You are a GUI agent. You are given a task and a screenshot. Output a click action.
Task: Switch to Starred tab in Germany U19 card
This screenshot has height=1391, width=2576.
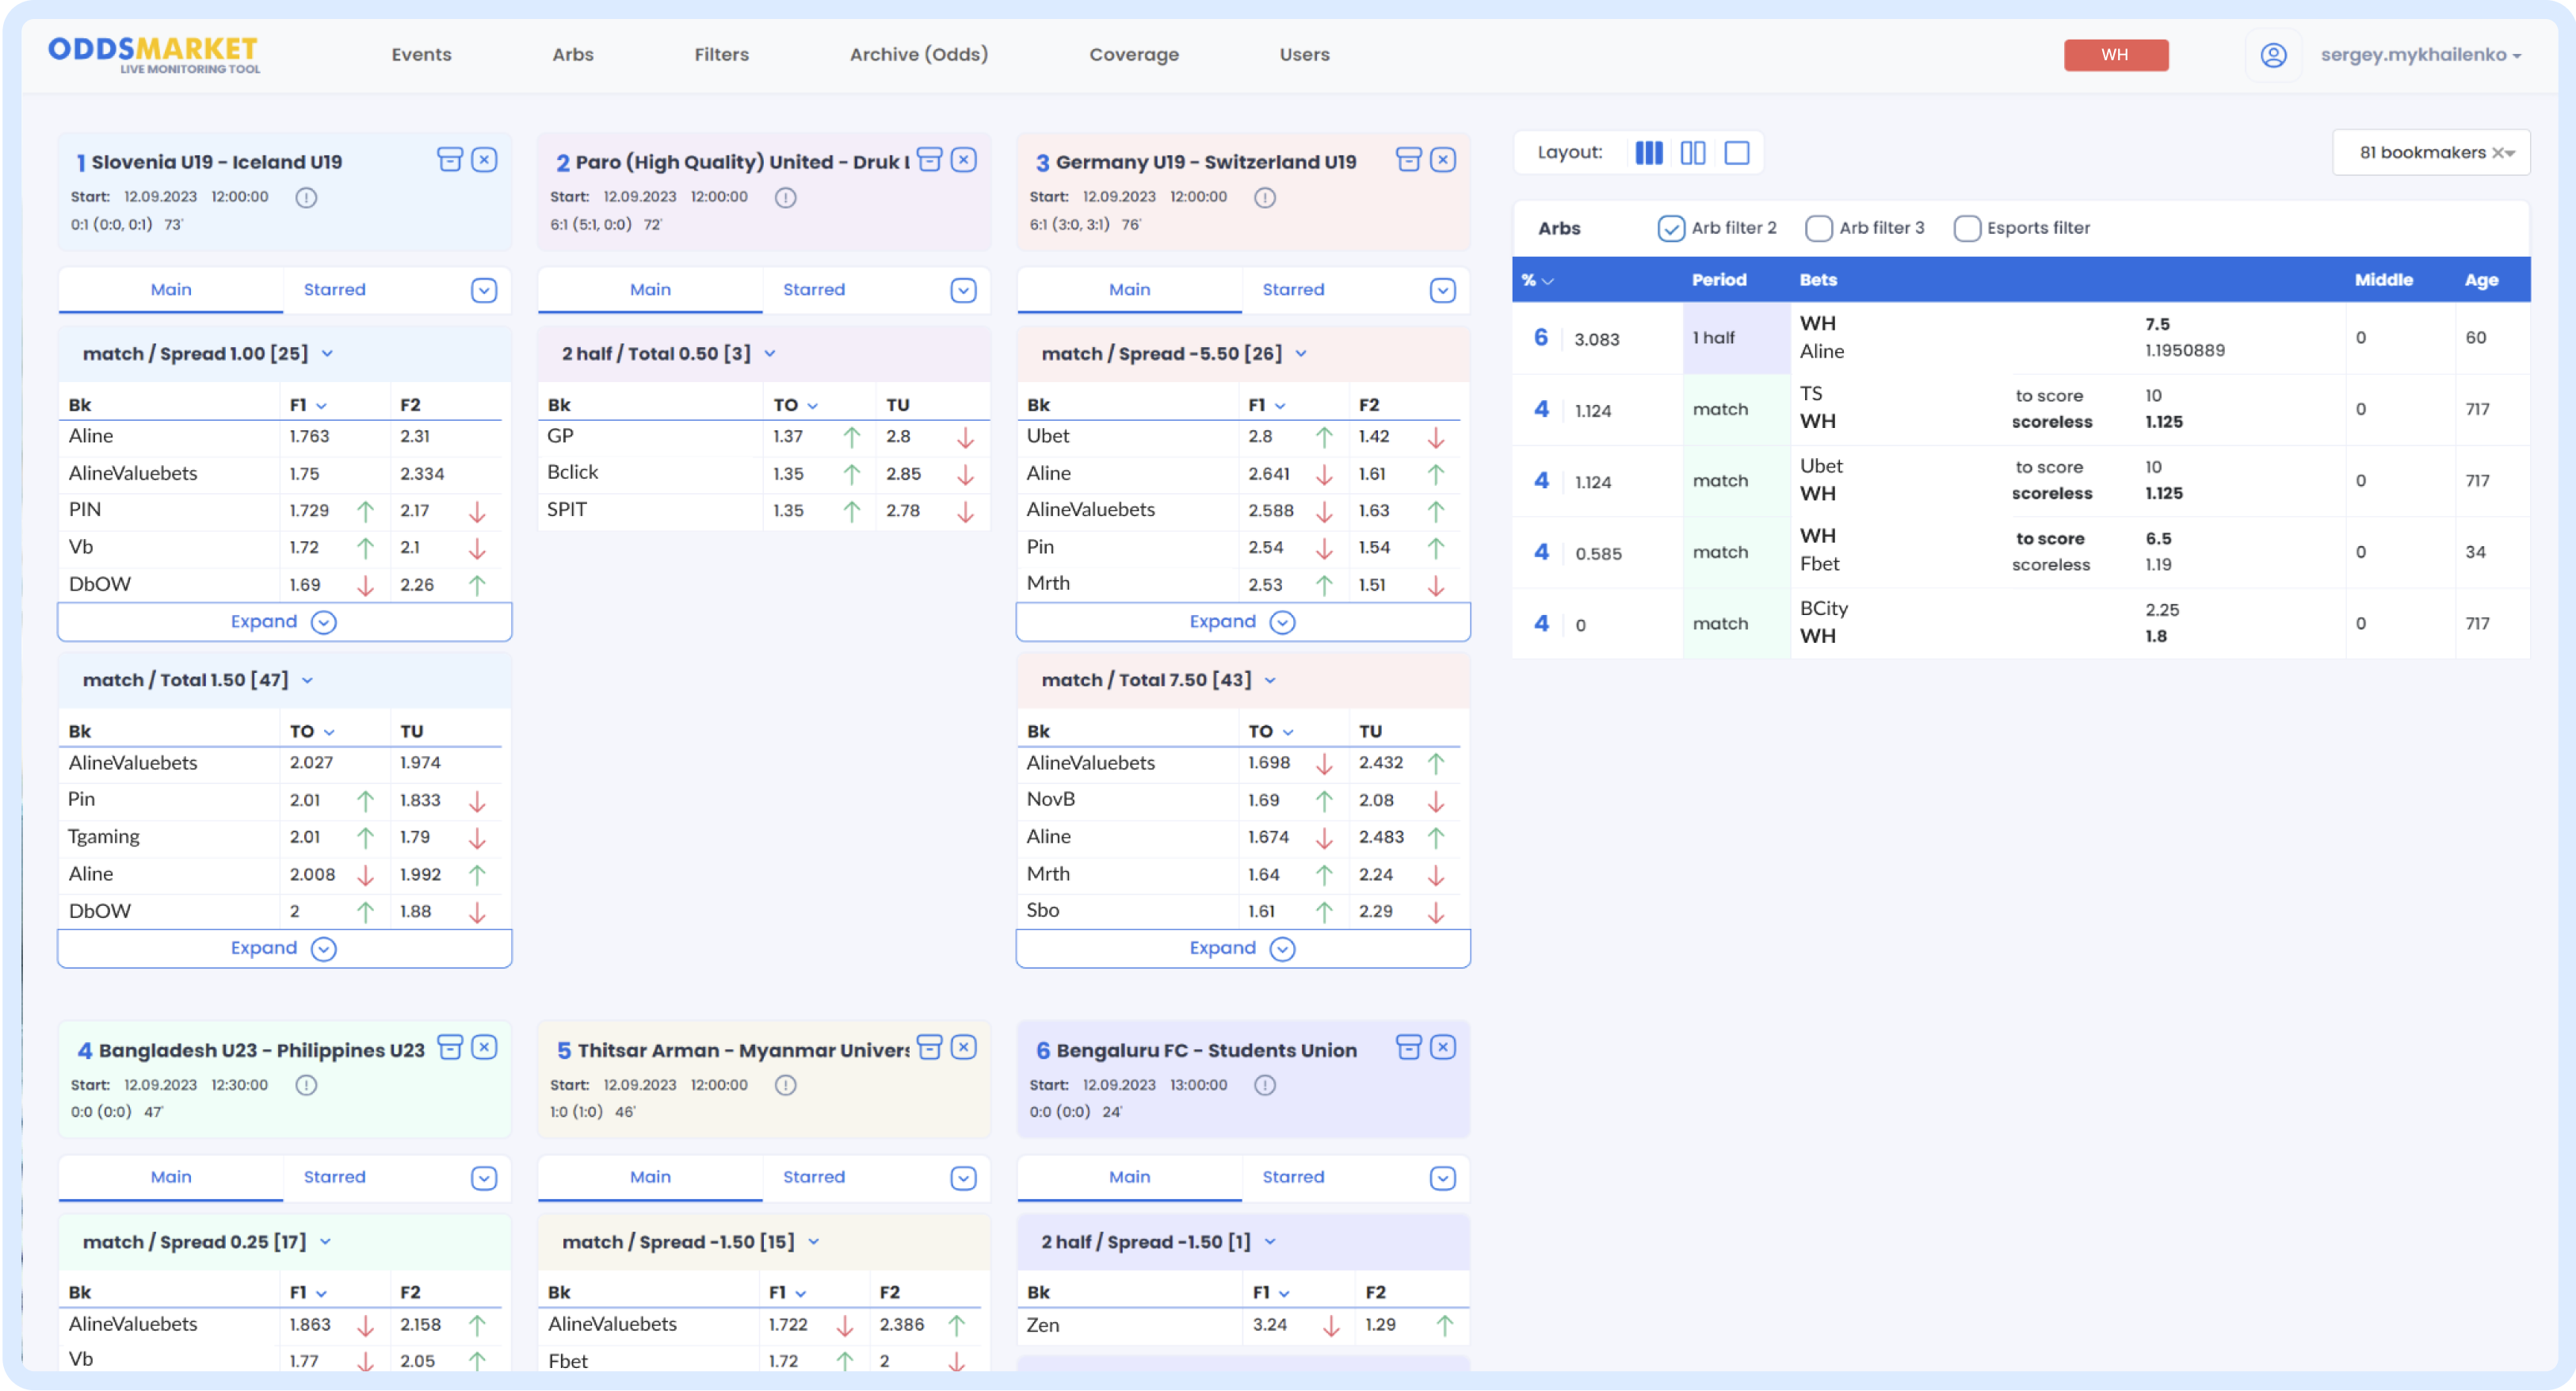1292,290
